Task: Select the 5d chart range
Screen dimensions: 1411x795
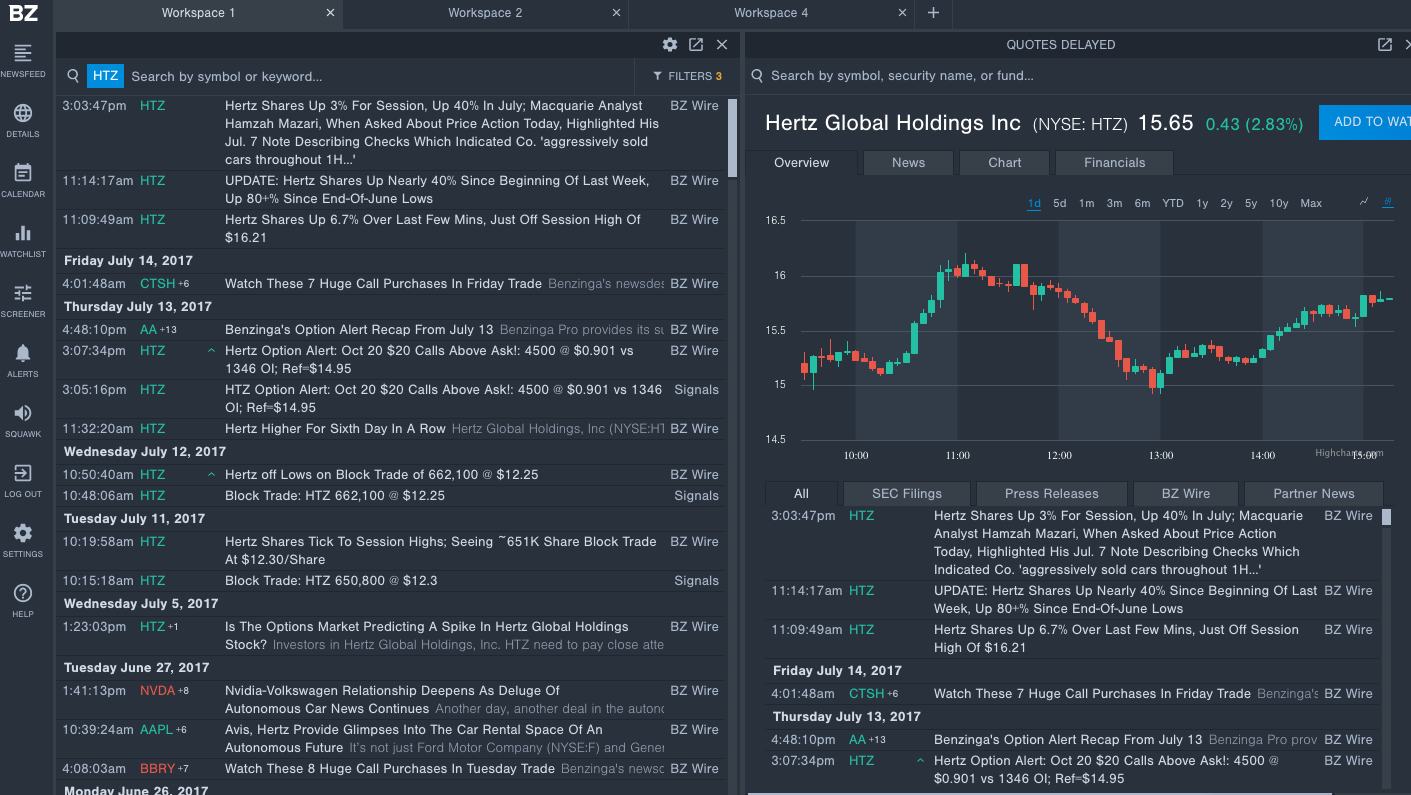Action: (1060, 203)
